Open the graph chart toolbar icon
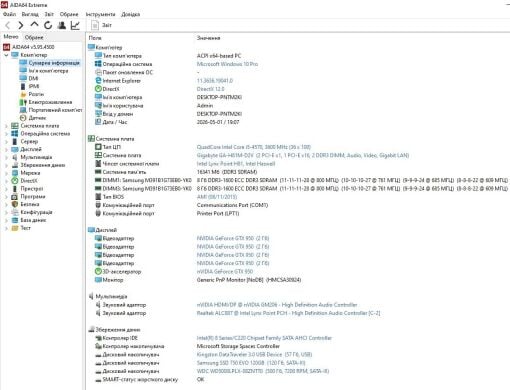Viewport: 510px width, 390px height. 75,25
